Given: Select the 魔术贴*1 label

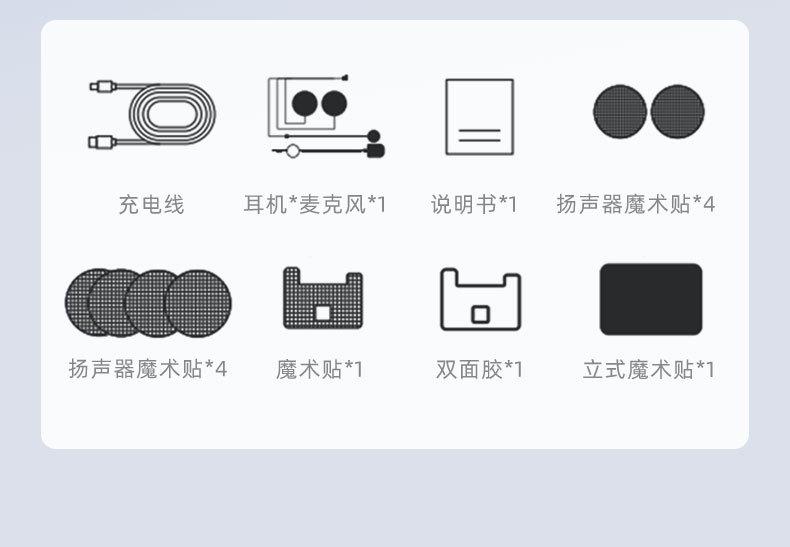Looking at the screenshot, I should 319,369.
